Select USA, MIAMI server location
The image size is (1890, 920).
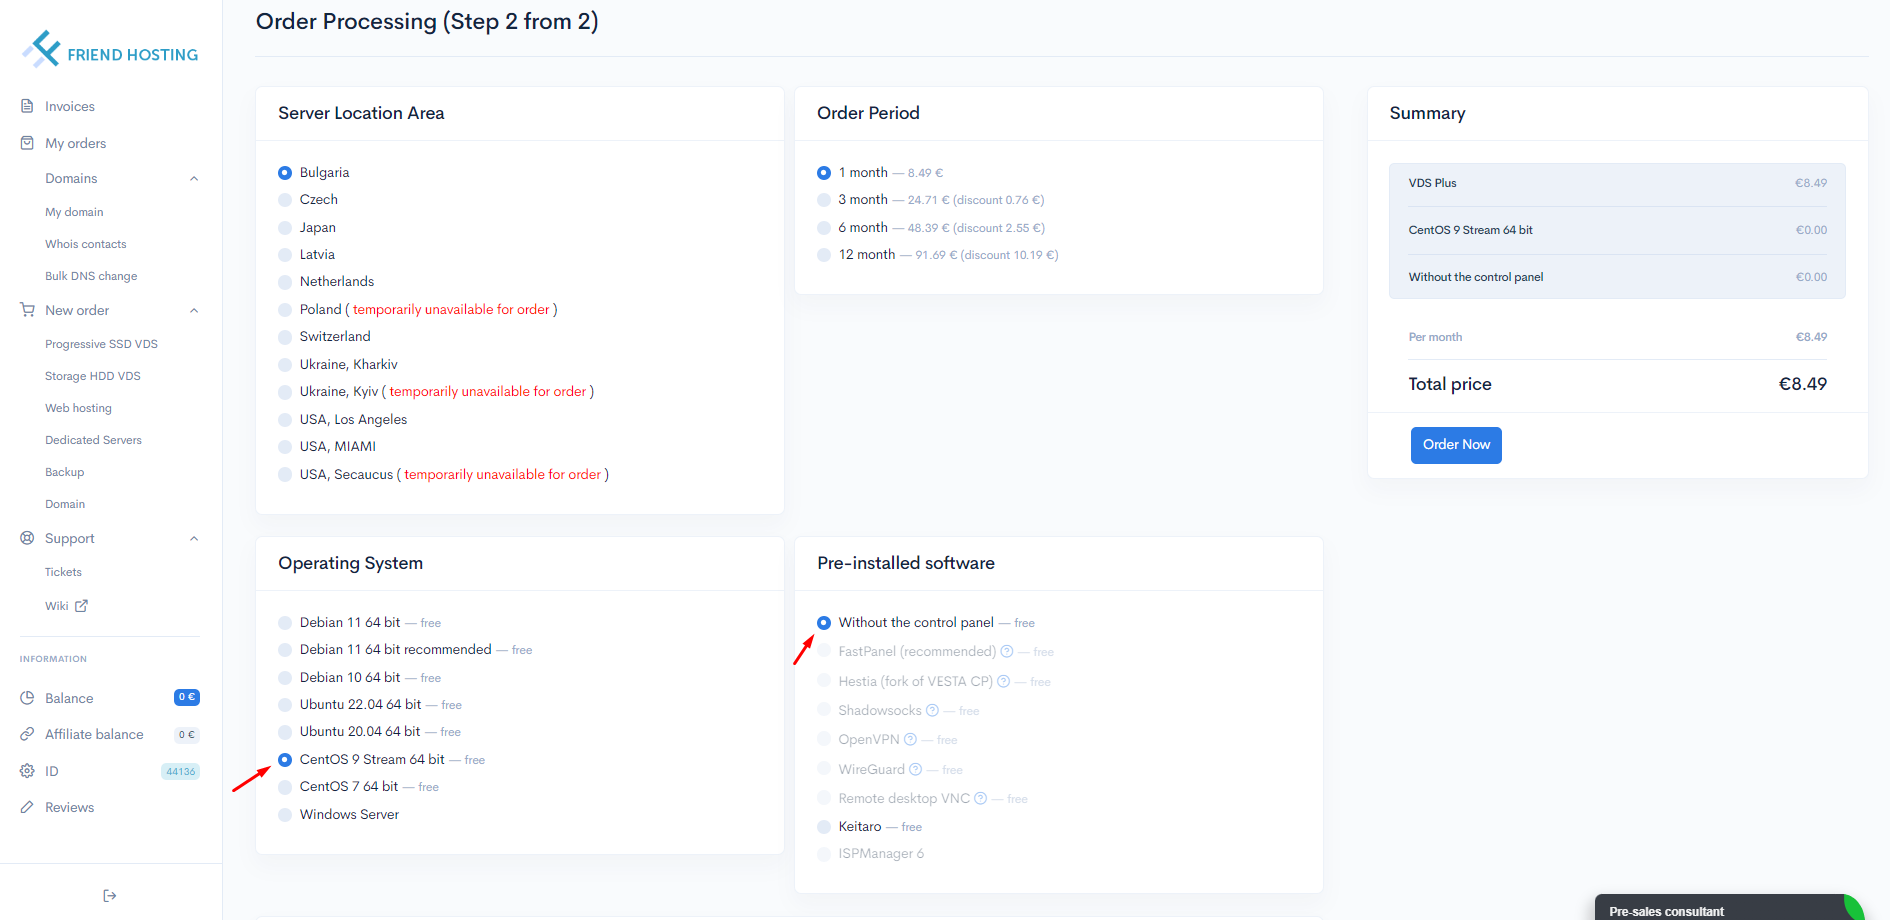(285, 447)
